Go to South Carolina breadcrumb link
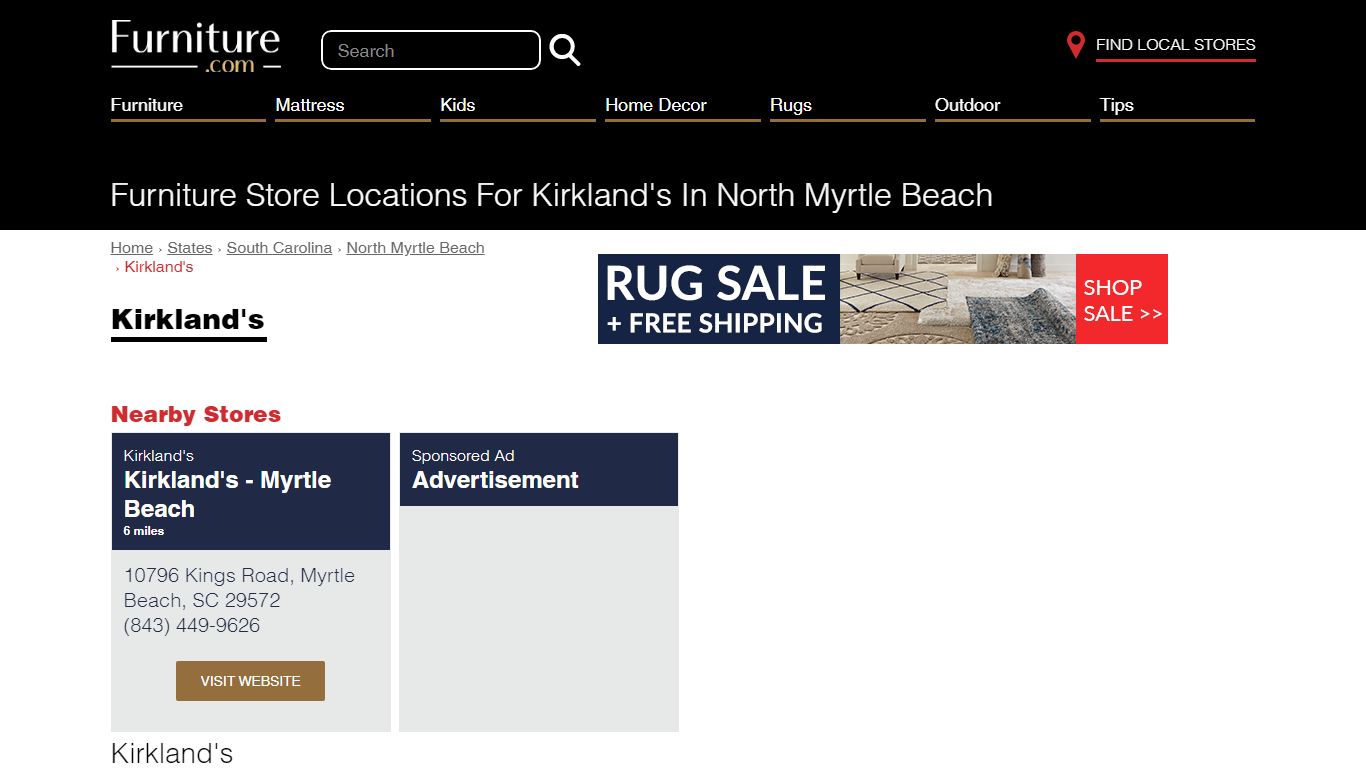The image size is (1366, 768). click(x=279, y=248)
